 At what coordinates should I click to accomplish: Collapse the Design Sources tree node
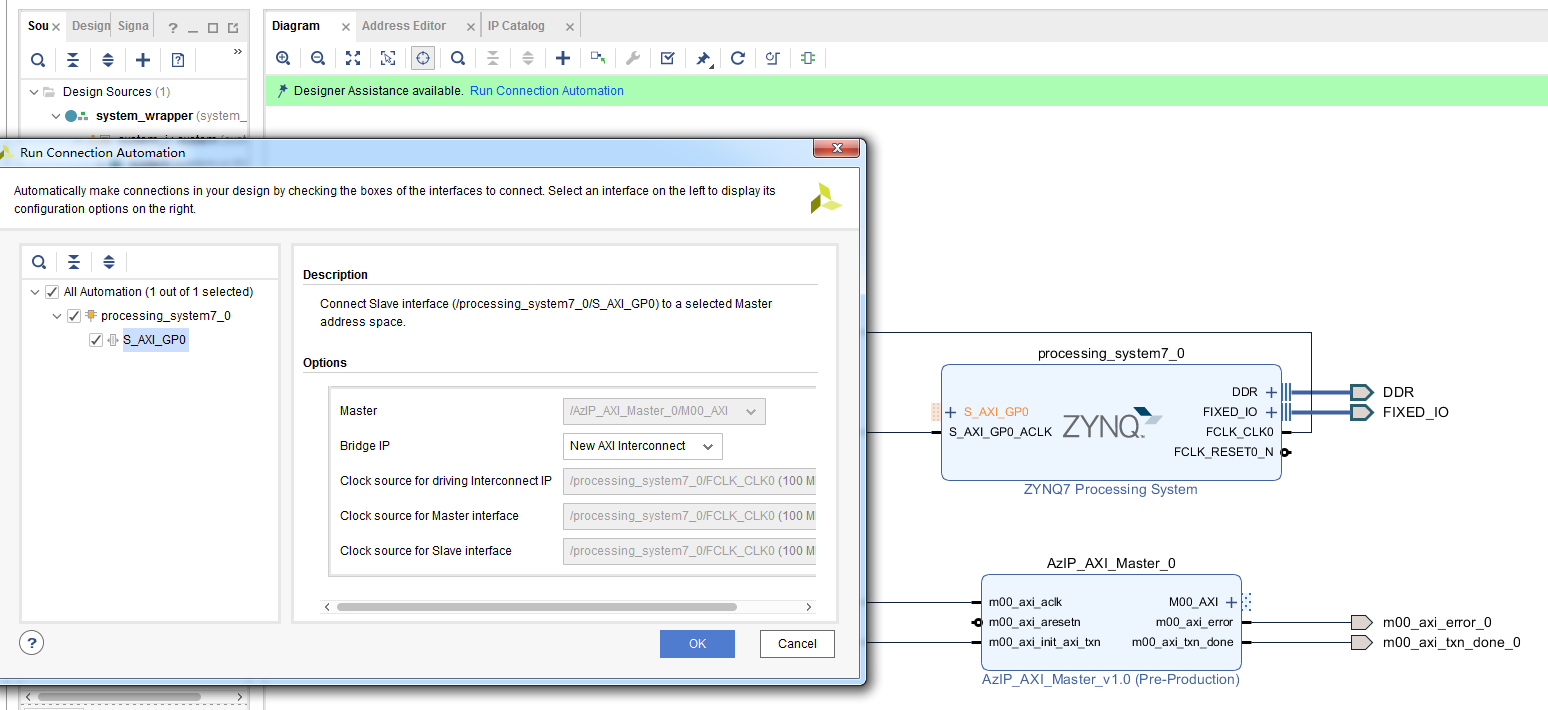pyautogui.click(x=34, y=92)
